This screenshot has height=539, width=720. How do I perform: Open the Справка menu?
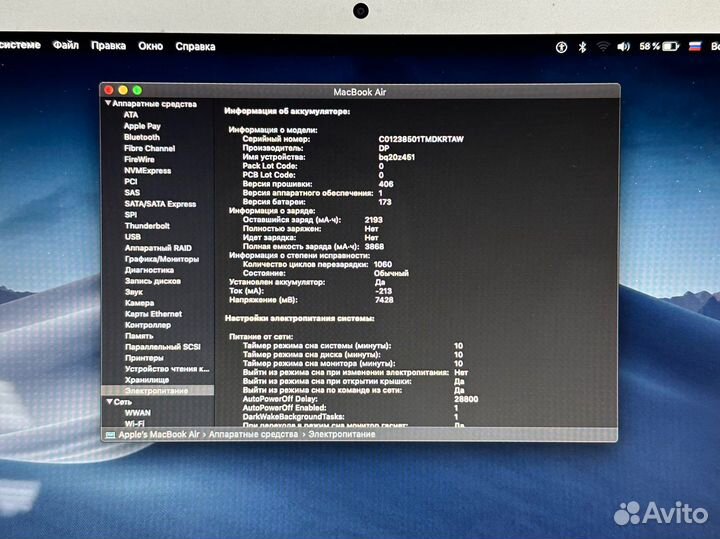[x=195, y=46]
